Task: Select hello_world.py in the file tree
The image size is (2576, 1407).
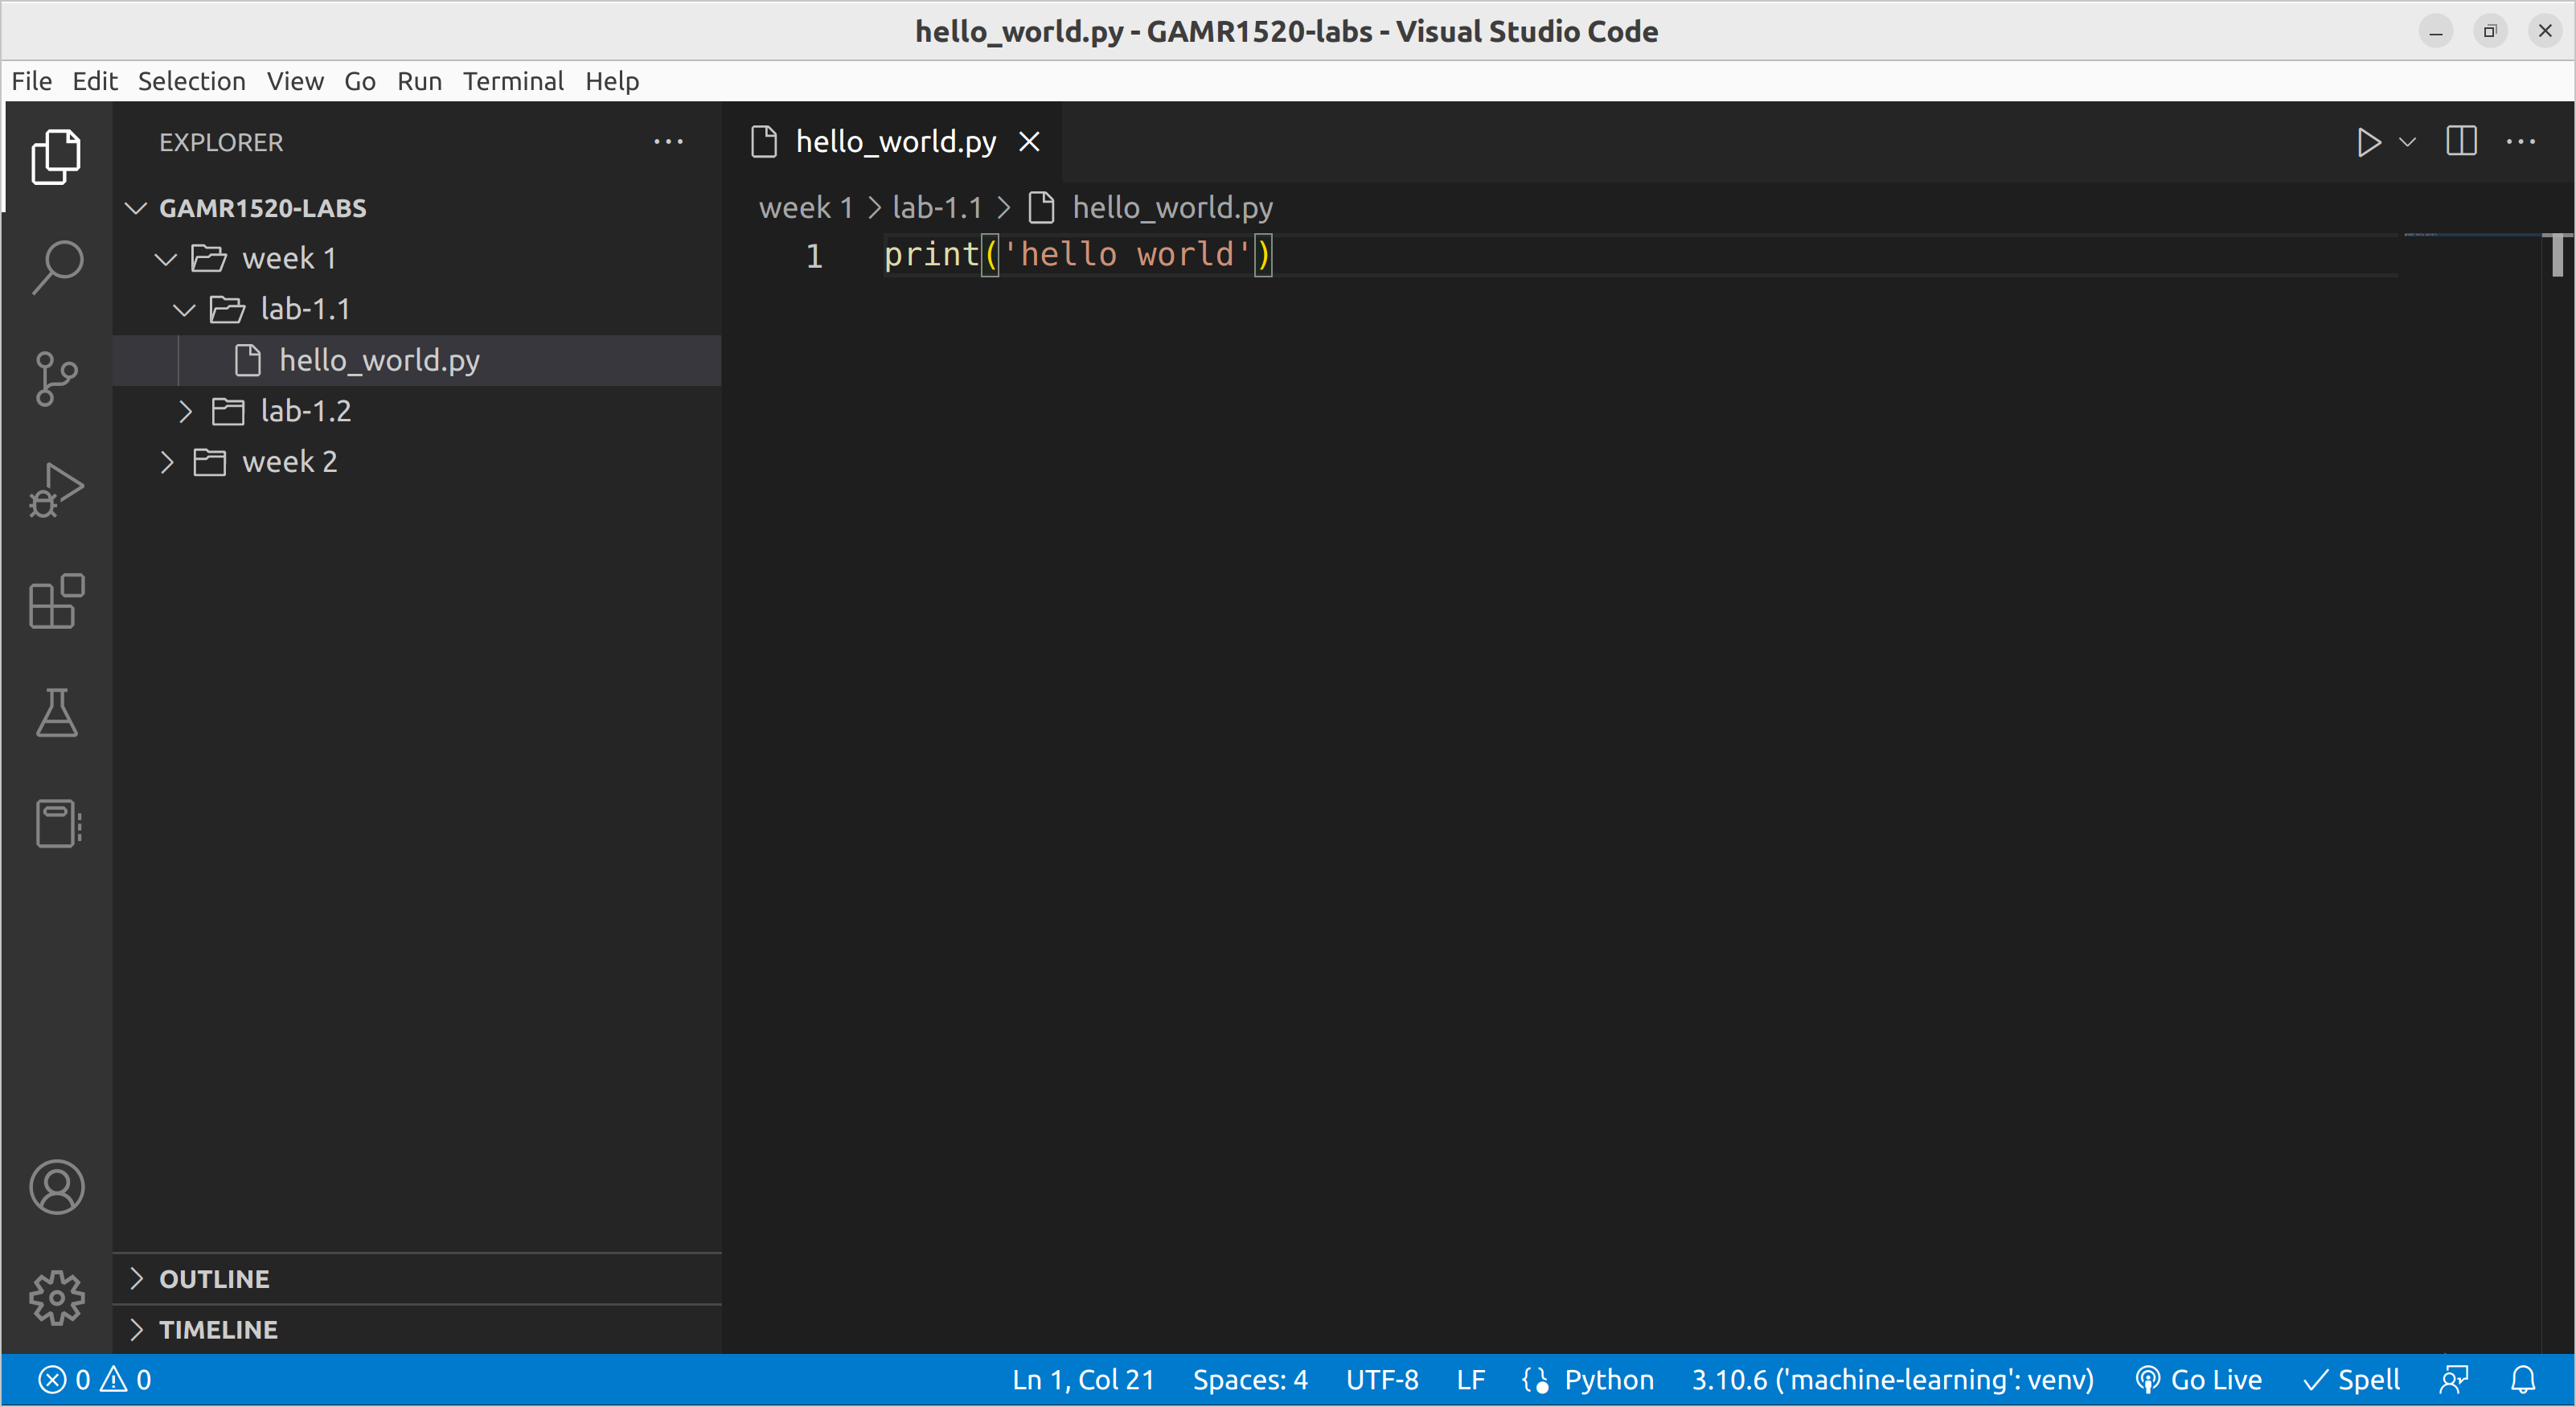Action: point(417,360)
